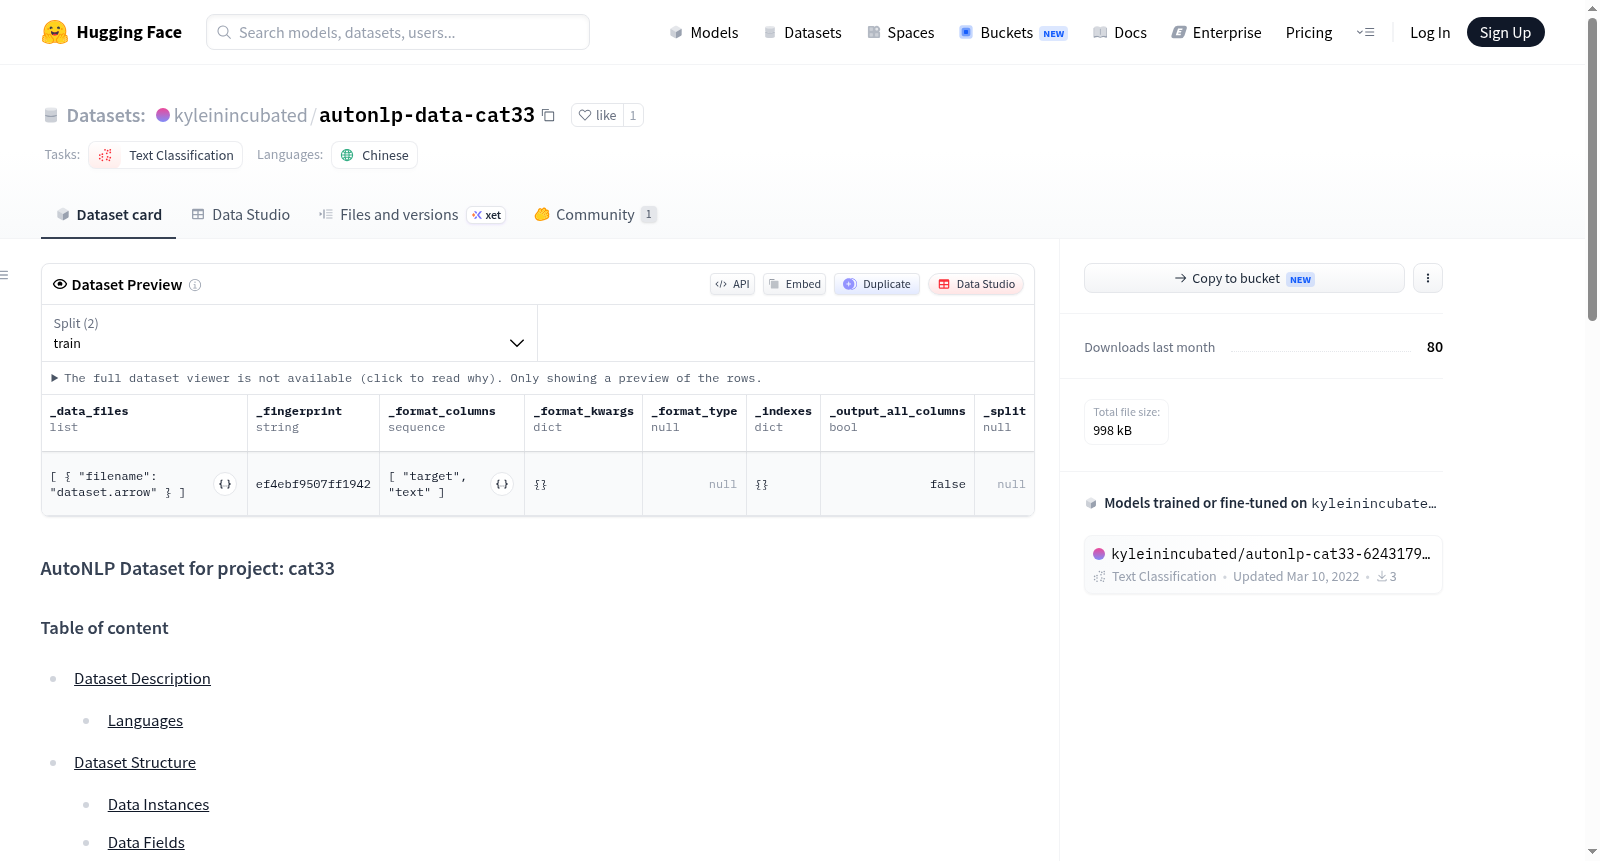This screenshot has height=861, width=1600.
Task: Open the Split train dropdown
Action: 289,333
